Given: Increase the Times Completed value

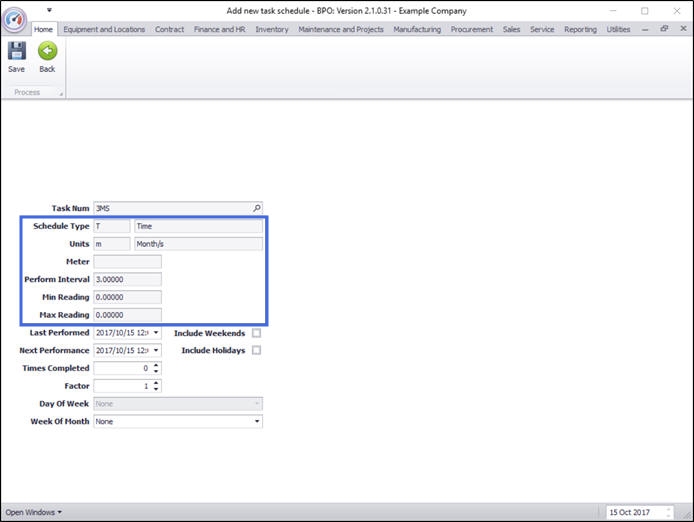Looking at the screenshot, I should (156, 365).
